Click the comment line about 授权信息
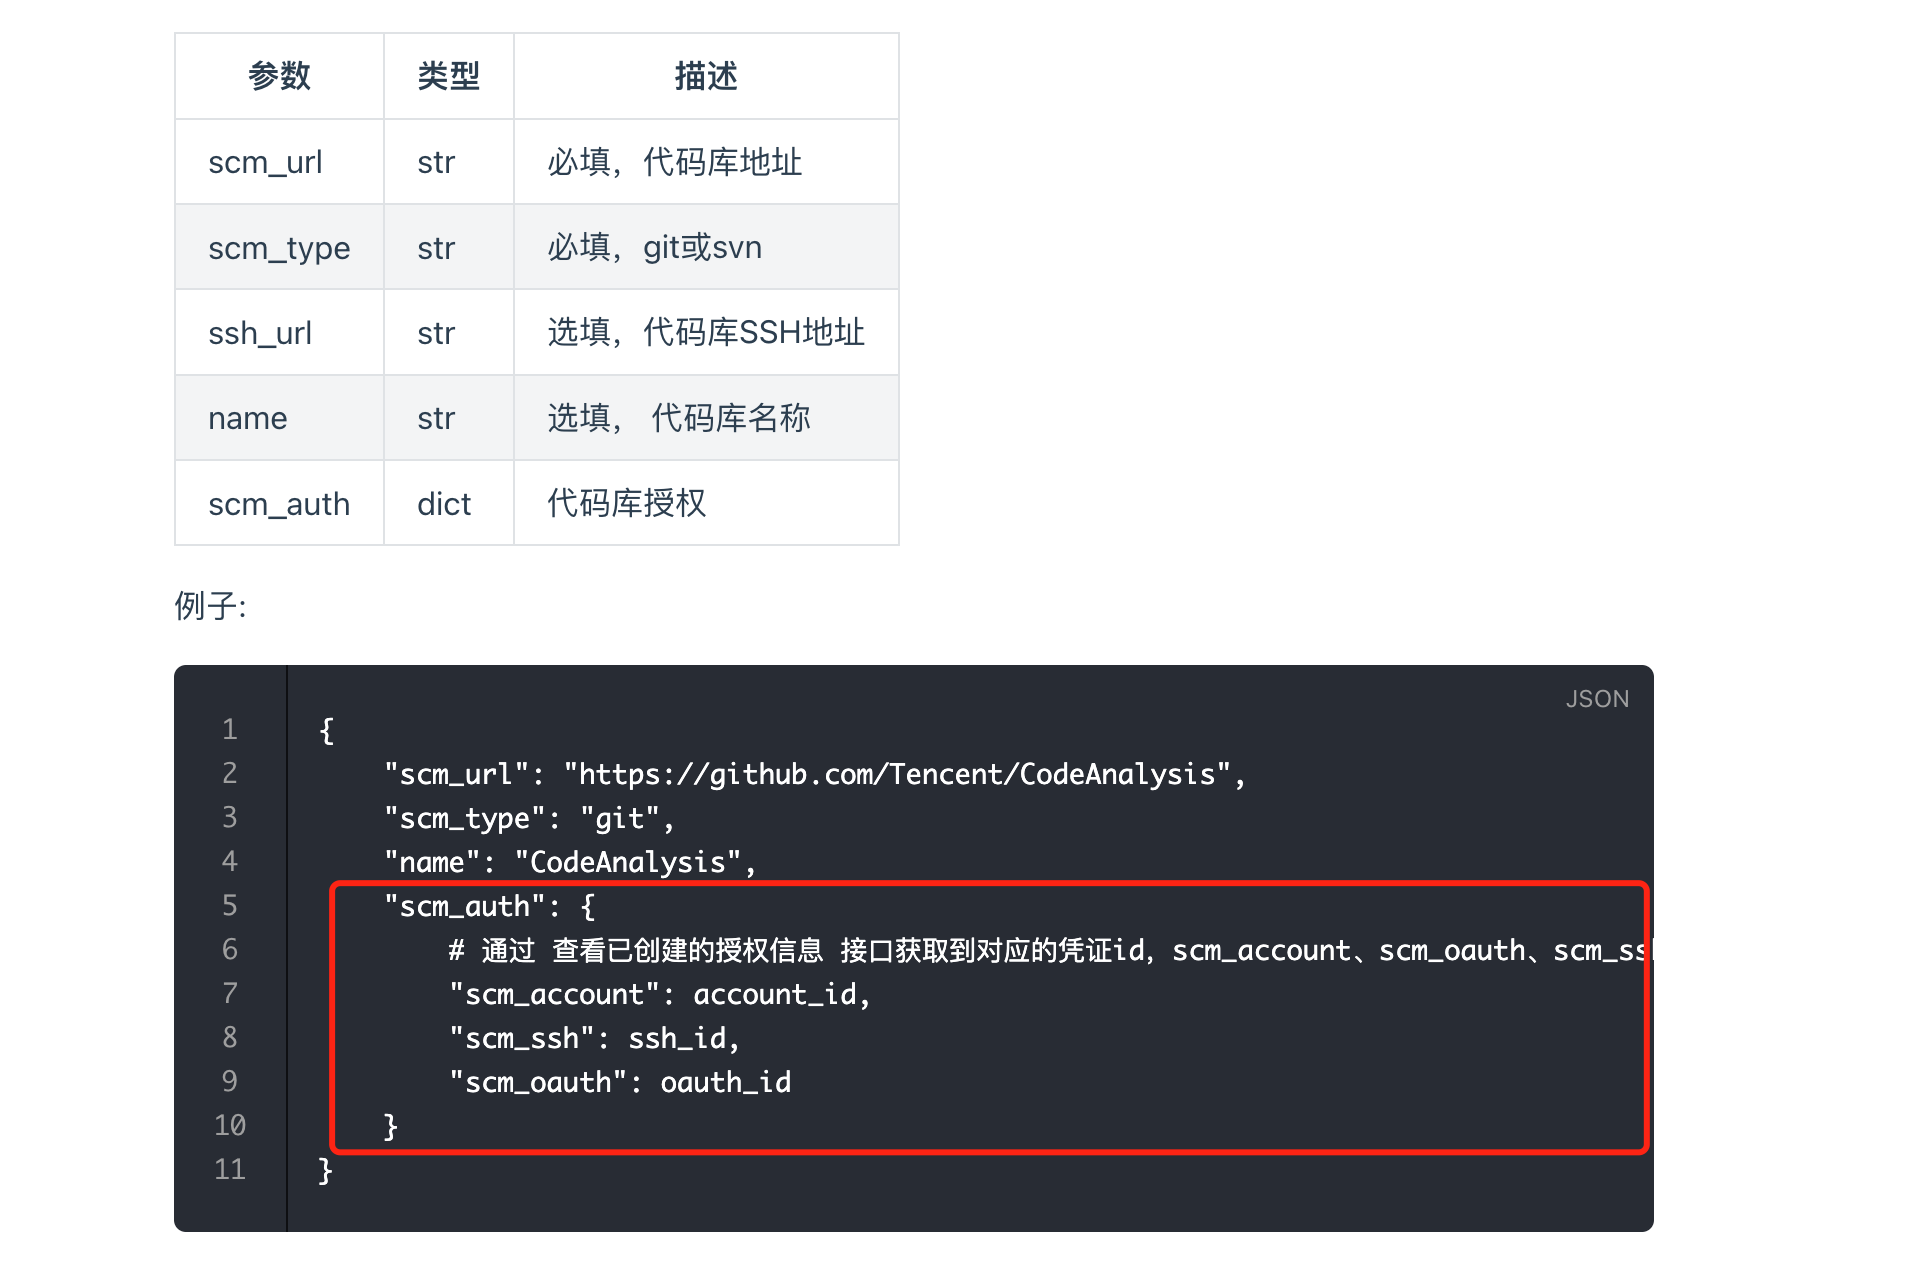This screenshot has height=1276, width=1908. 1050,950
